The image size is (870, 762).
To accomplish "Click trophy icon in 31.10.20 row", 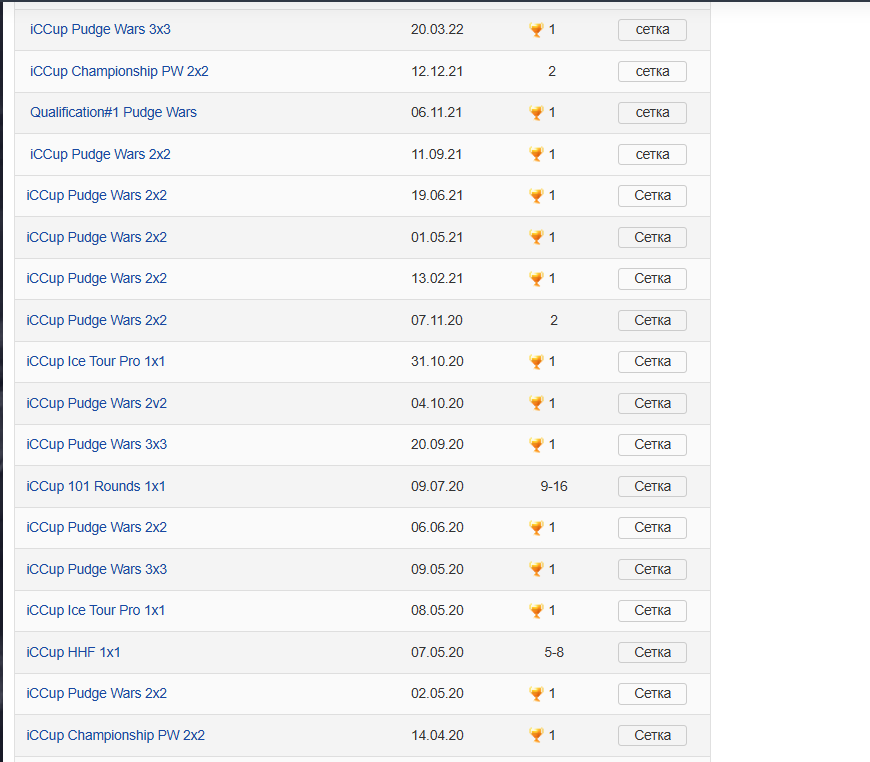I will 536,361.
